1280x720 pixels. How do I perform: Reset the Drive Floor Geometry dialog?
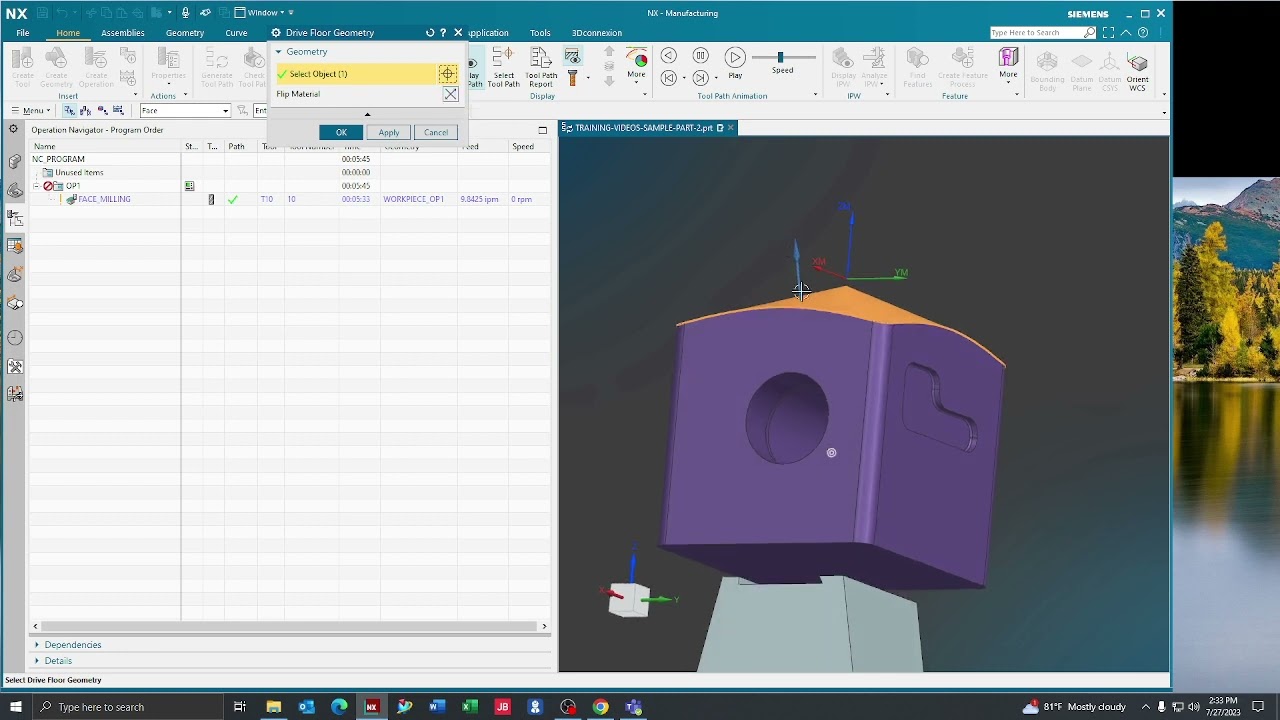(430, 33)
